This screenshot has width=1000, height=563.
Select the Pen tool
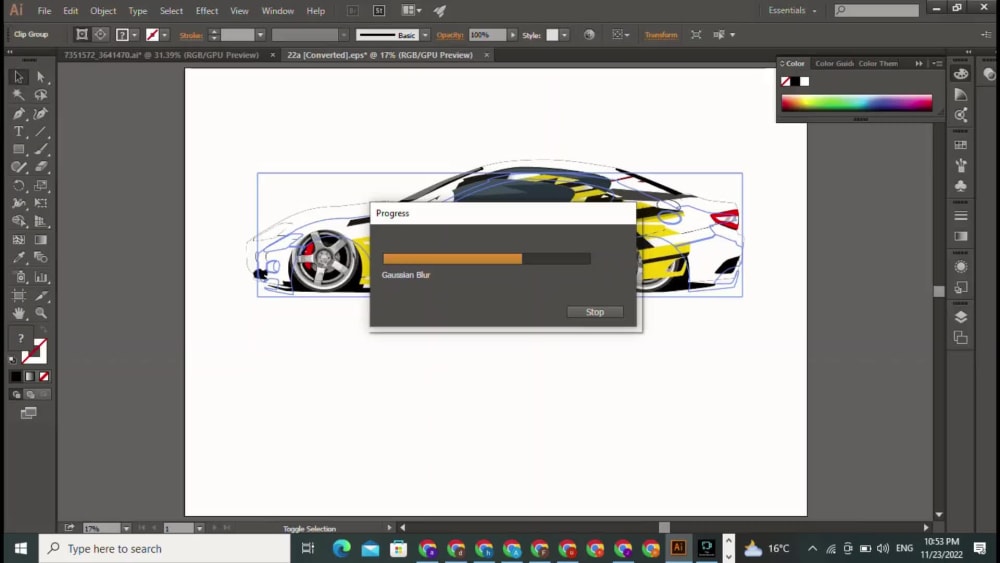[18, 113]
